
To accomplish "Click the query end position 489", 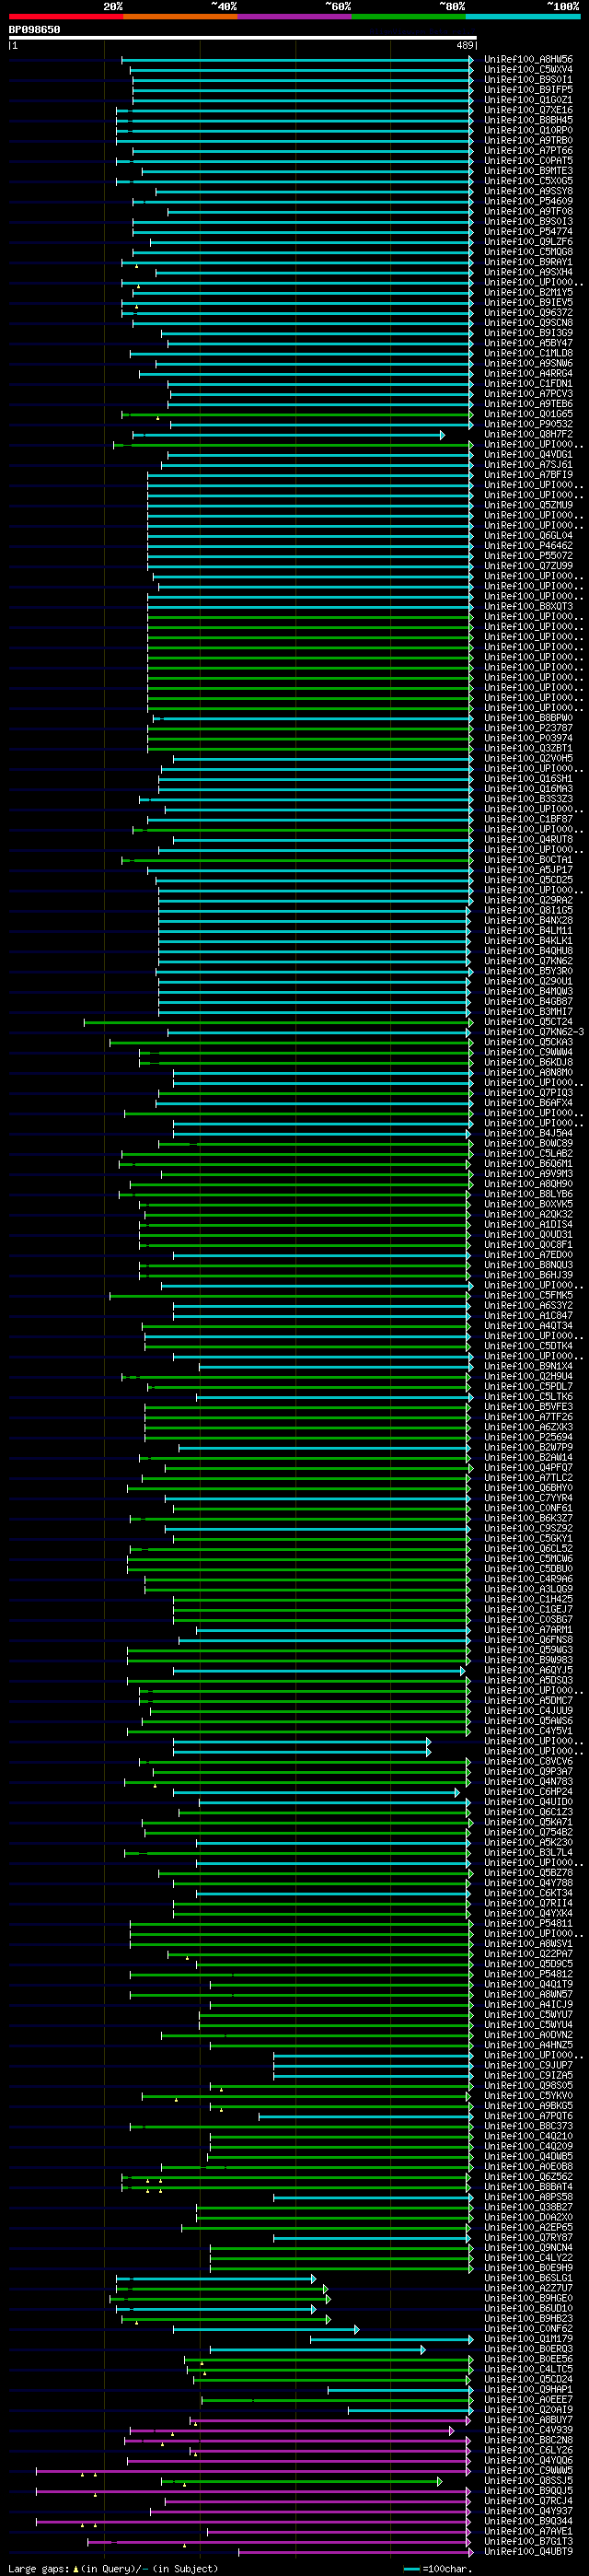I will (x=465, y=45).
